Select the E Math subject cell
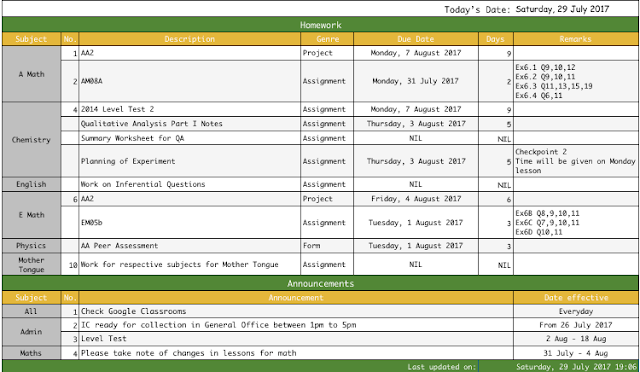 (31, 215)
